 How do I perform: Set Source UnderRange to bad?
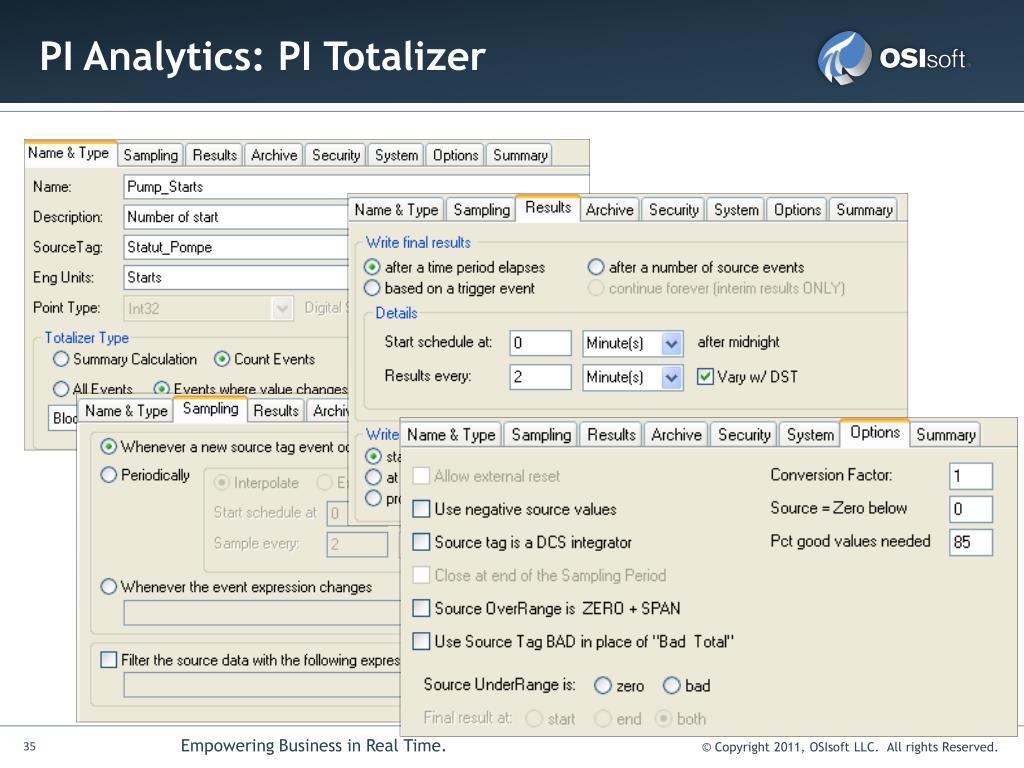672,686
